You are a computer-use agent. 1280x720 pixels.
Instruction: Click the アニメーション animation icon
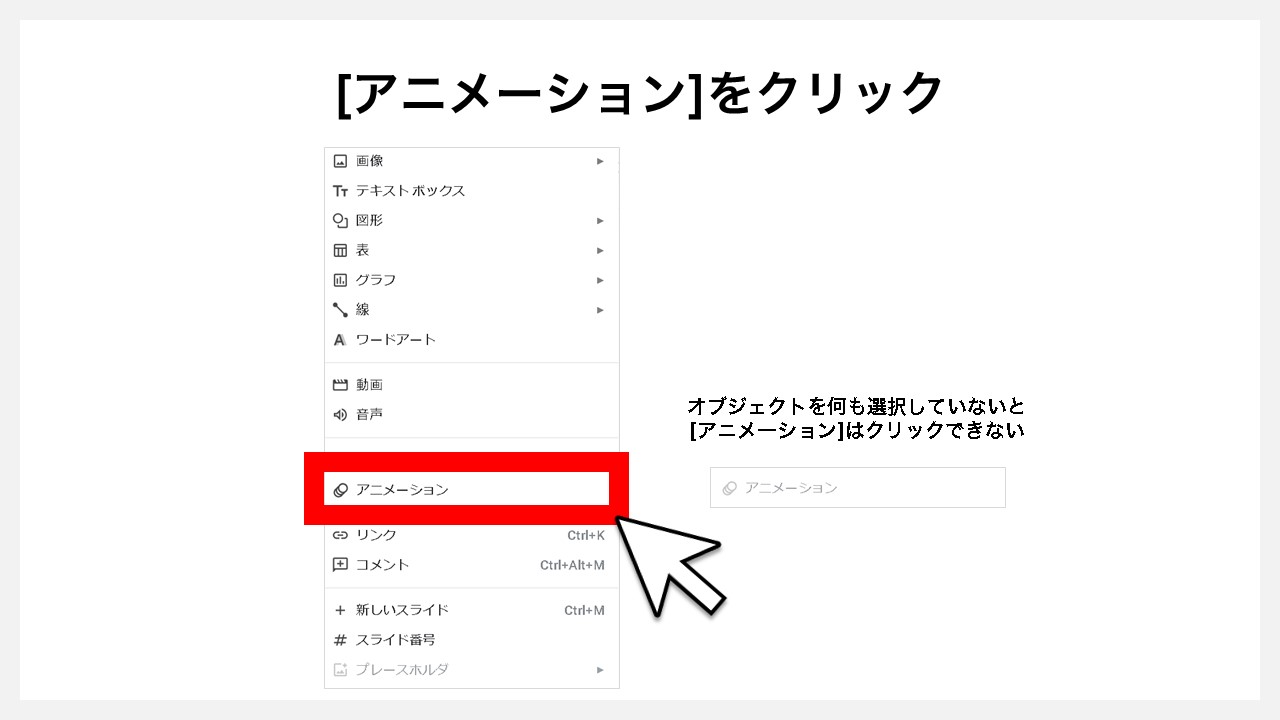click(340, 488)
